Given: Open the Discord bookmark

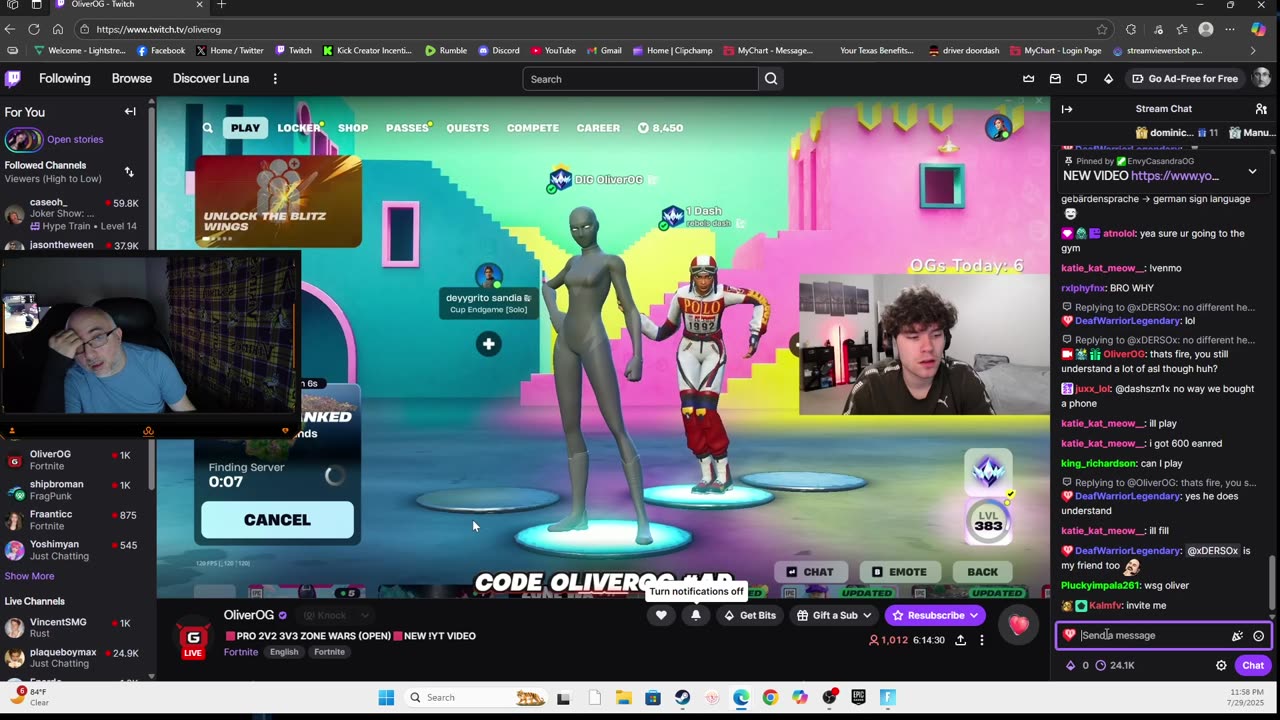Looking at the screenshot, I should 499,50.
